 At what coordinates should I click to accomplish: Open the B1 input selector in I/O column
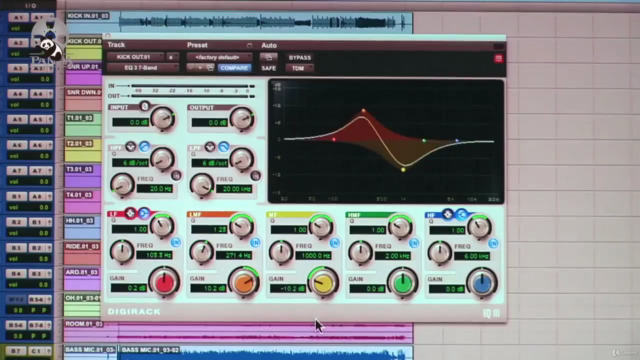pyautogui.click(x=17, y=197)
